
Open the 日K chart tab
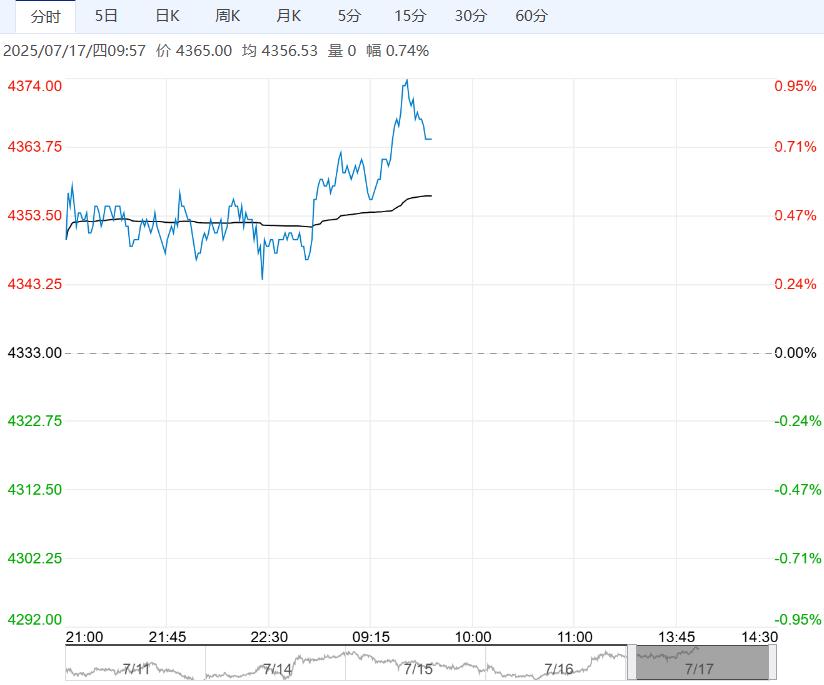click(167, 16)
